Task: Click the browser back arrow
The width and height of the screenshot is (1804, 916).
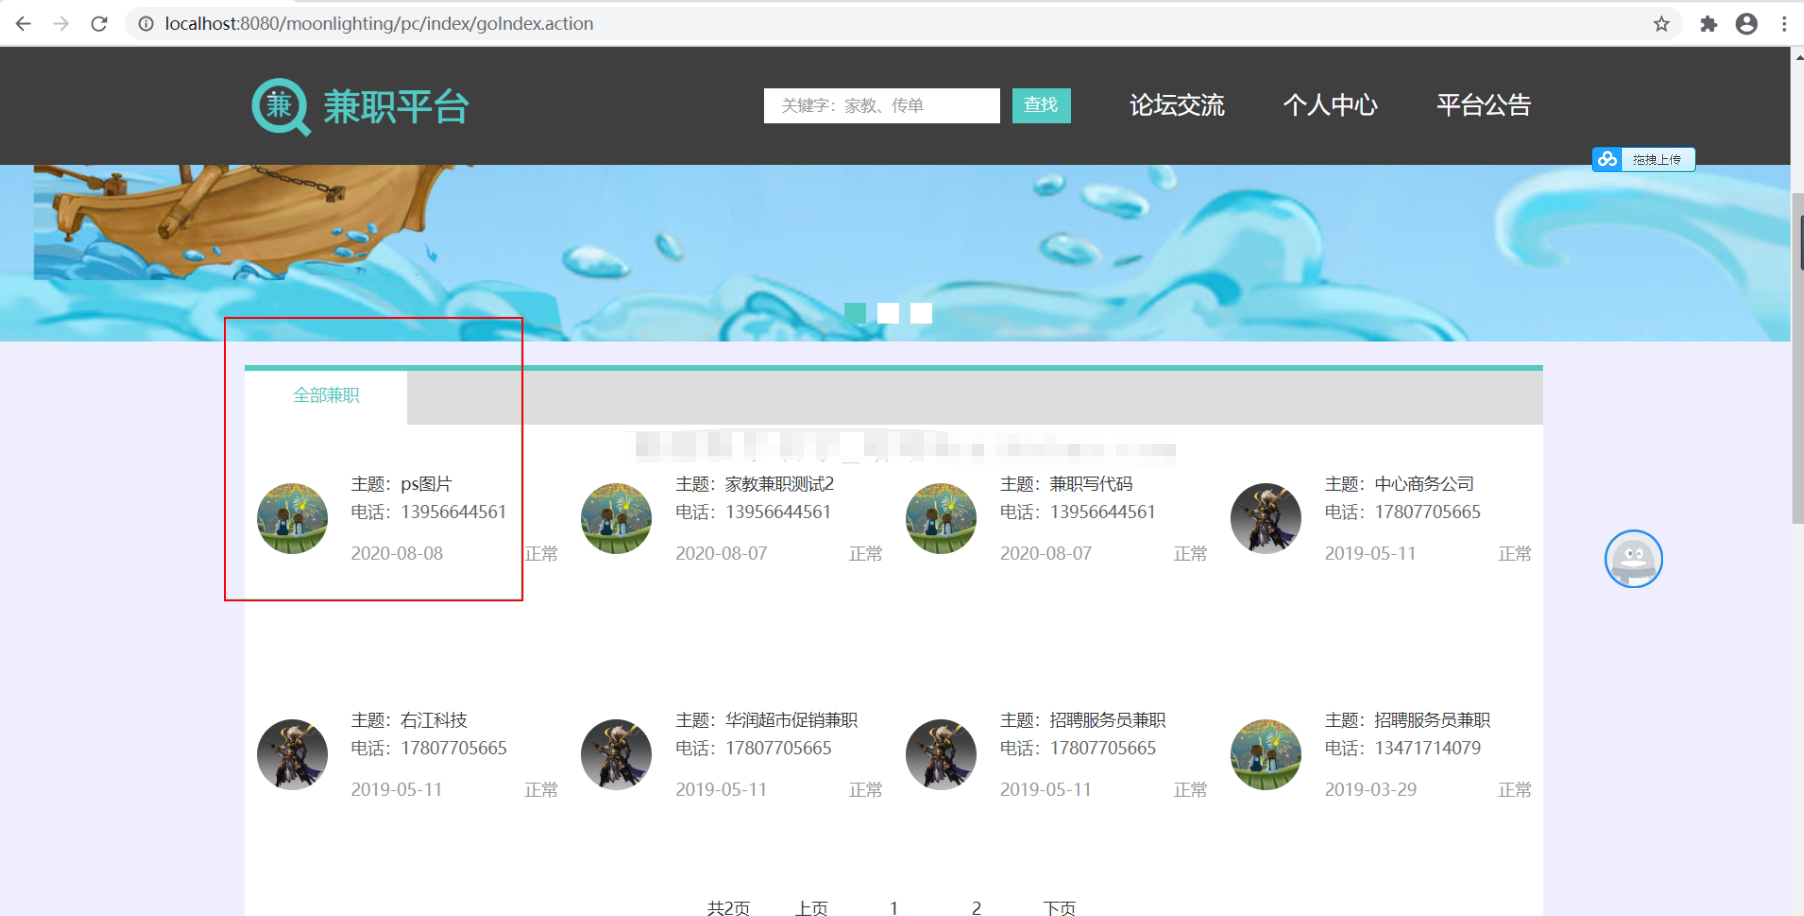Action: (x=23, y=23)
